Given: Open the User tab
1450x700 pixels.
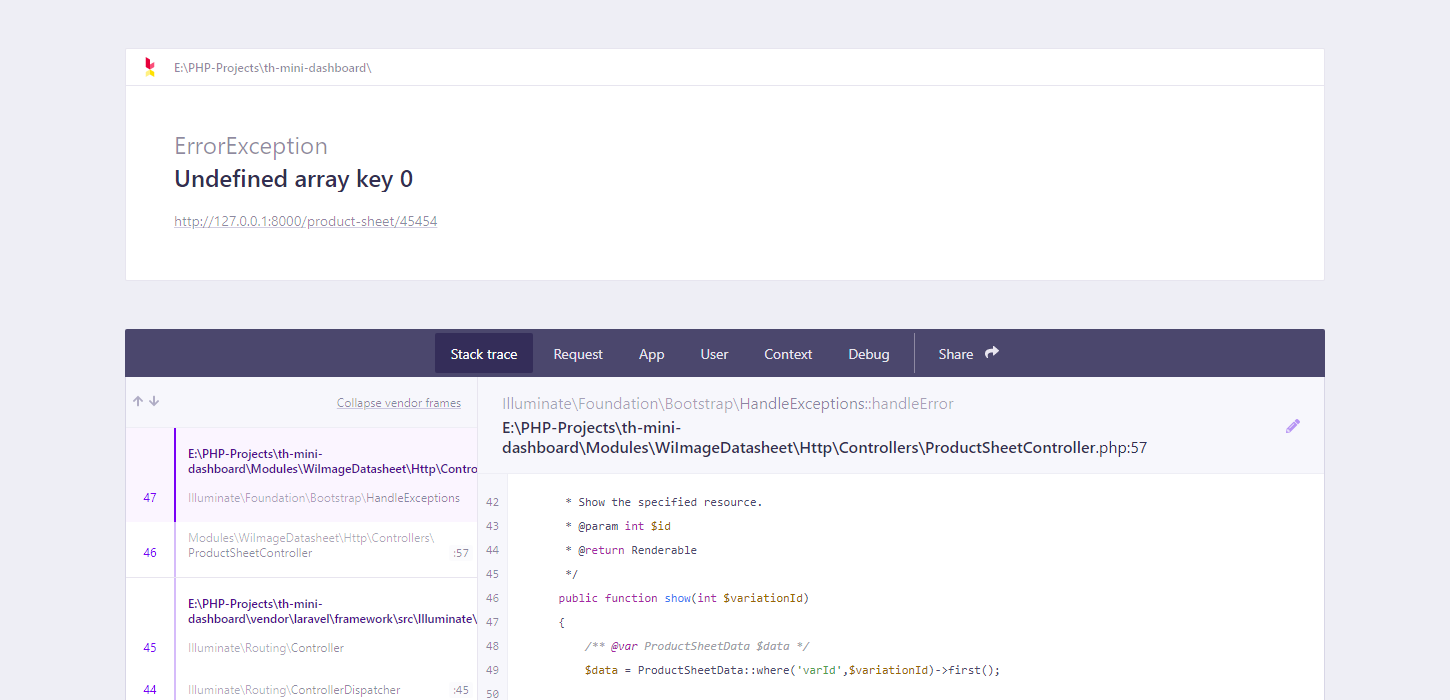Looking at the screenshot, I should (714, 354).
